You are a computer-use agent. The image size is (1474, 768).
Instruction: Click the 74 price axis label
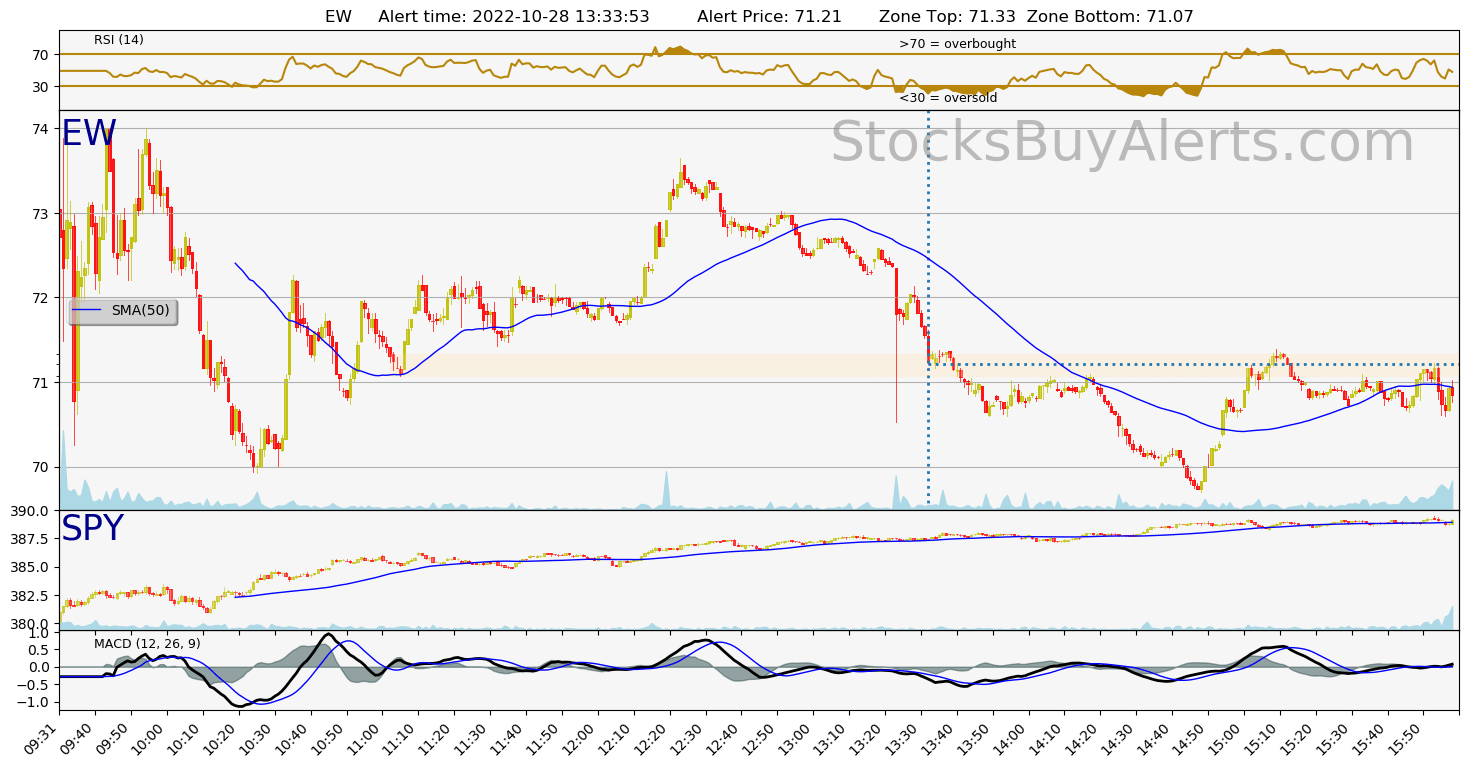tap(39, 129)
